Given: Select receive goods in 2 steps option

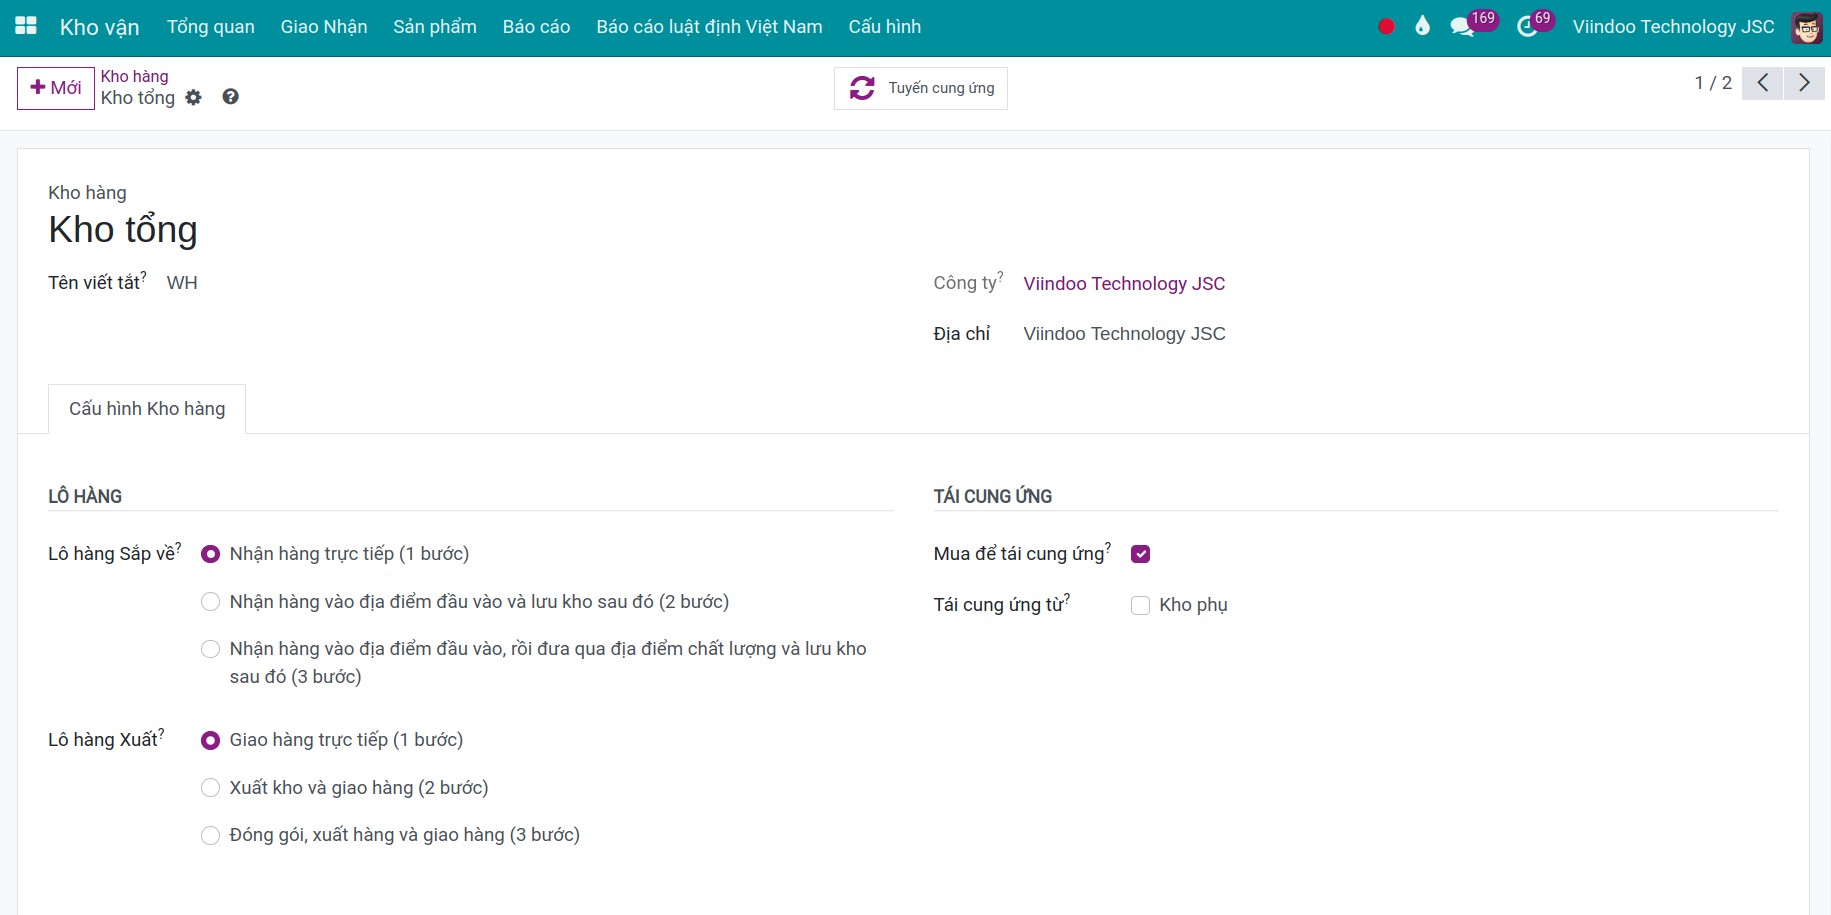Looking at the screenshot, I should (211, 602).
